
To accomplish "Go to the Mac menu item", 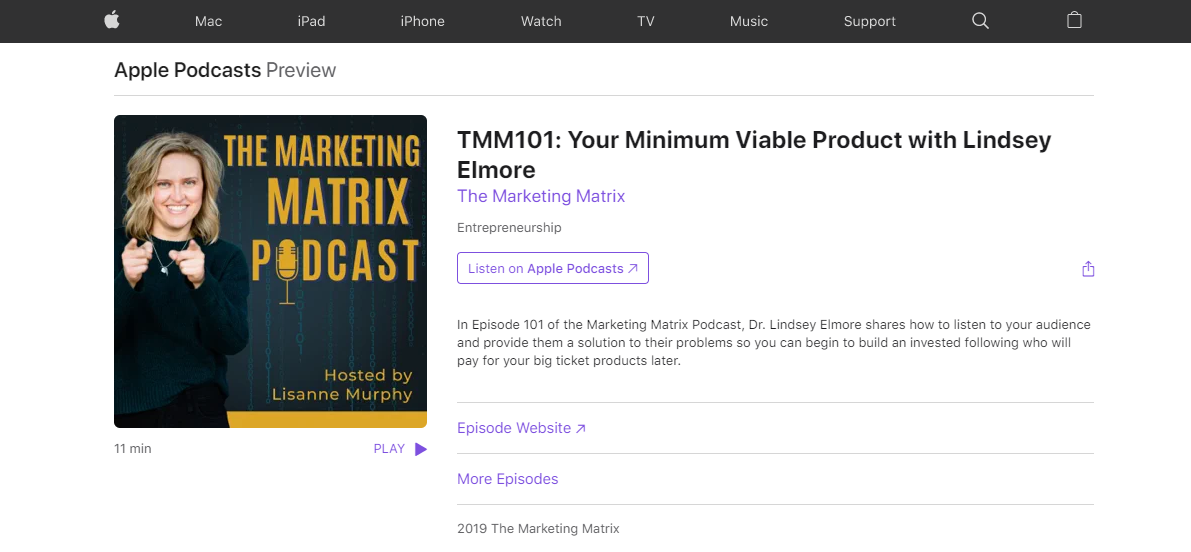I will click(208, 21).
